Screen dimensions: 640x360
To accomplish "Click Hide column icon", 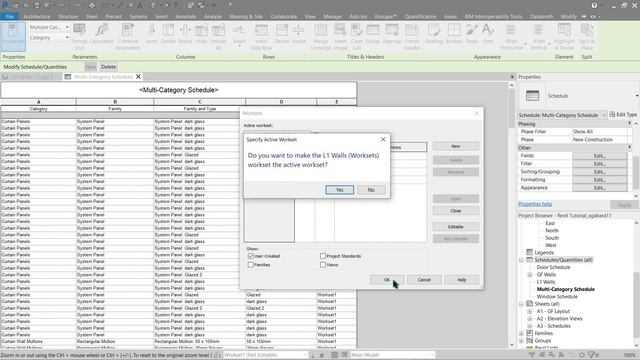I will click(x=201, y=33).
